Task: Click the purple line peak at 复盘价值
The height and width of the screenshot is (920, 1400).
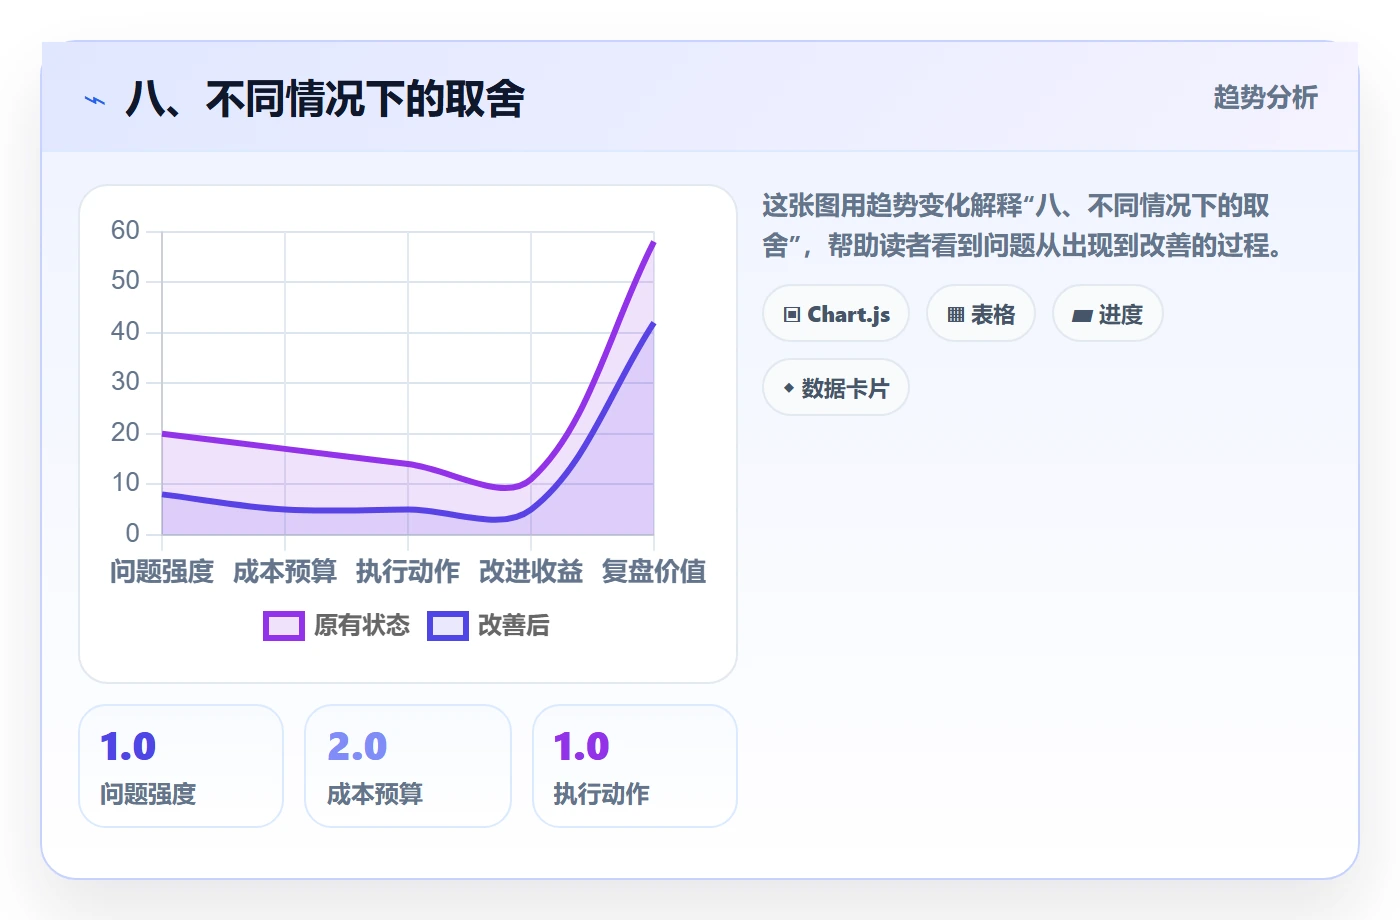Action: pyautogui.click(x=653, y=242)
